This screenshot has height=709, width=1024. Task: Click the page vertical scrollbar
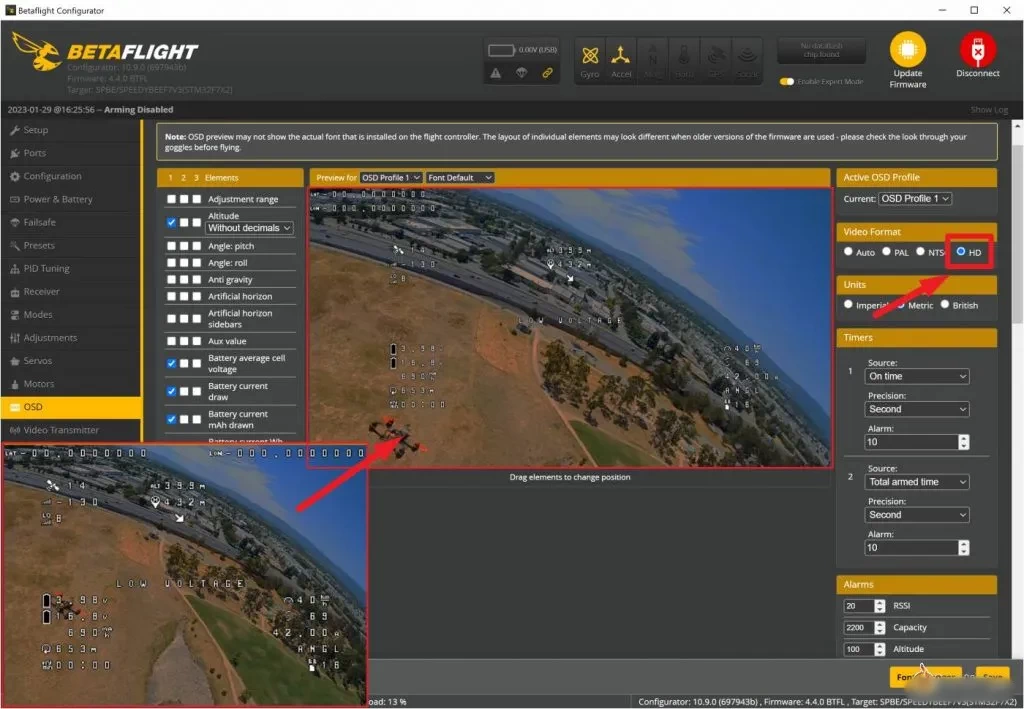coord(1017,234)
